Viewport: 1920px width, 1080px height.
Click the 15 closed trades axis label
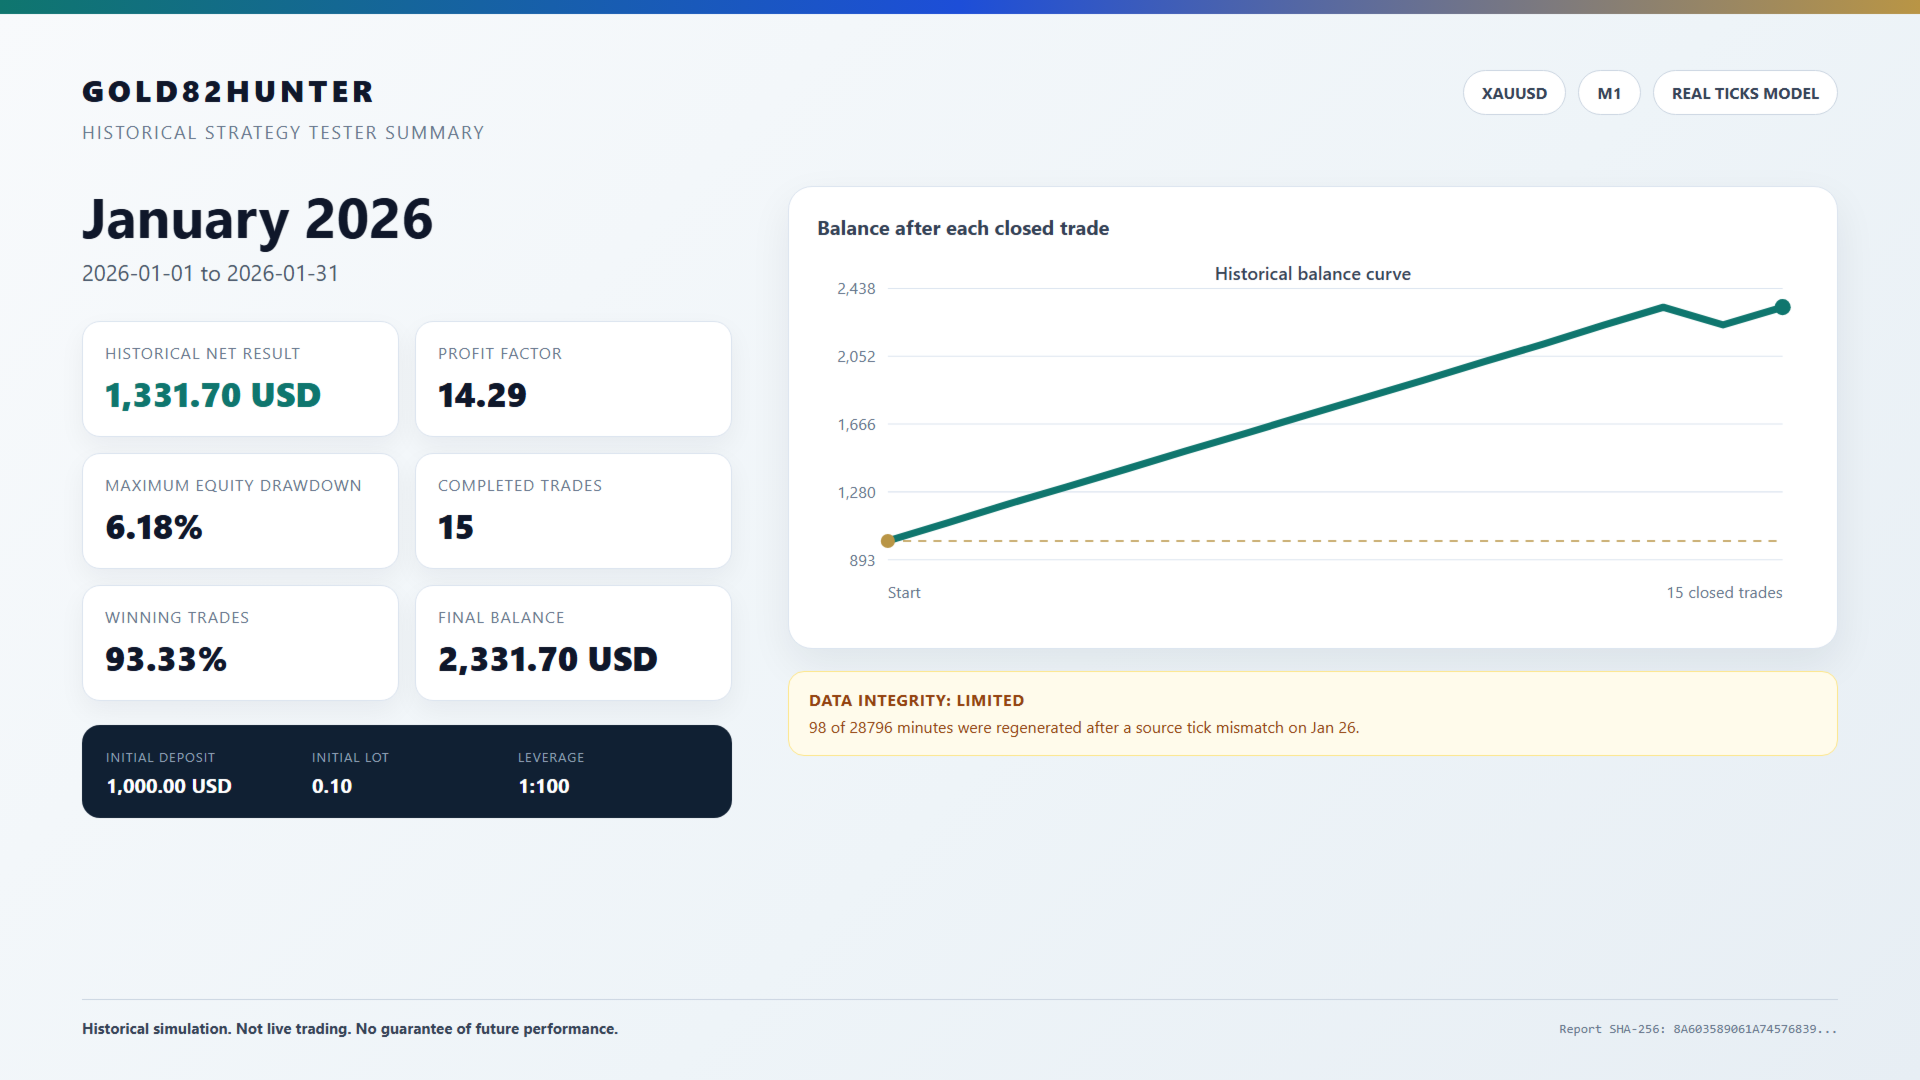point(1724,593)
